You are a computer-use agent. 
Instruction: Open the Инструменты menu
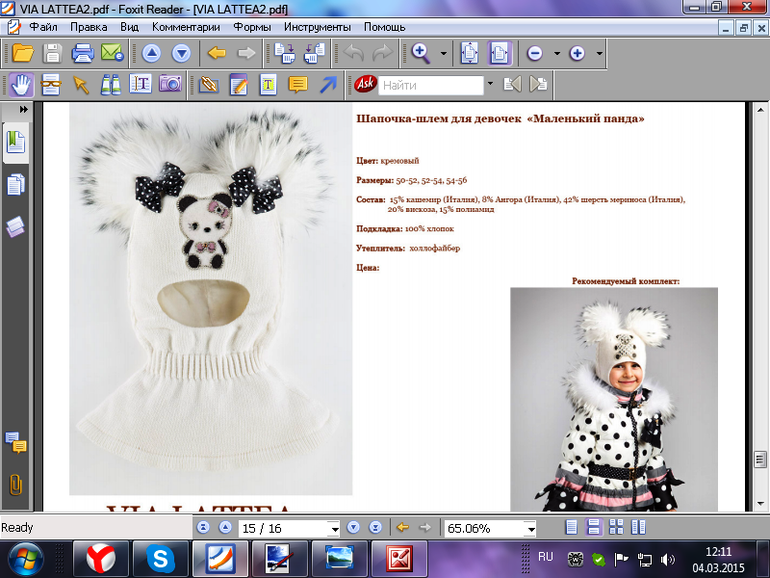click(317, 27)
